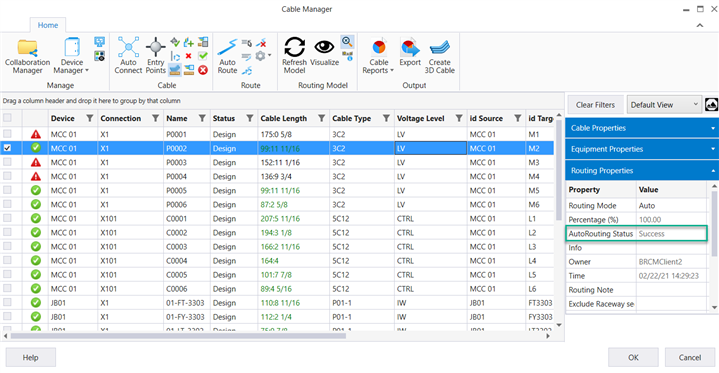Check the P0001 row checkbox
Image resolution: width=719 pixels, height=373 pixels.
7,134
